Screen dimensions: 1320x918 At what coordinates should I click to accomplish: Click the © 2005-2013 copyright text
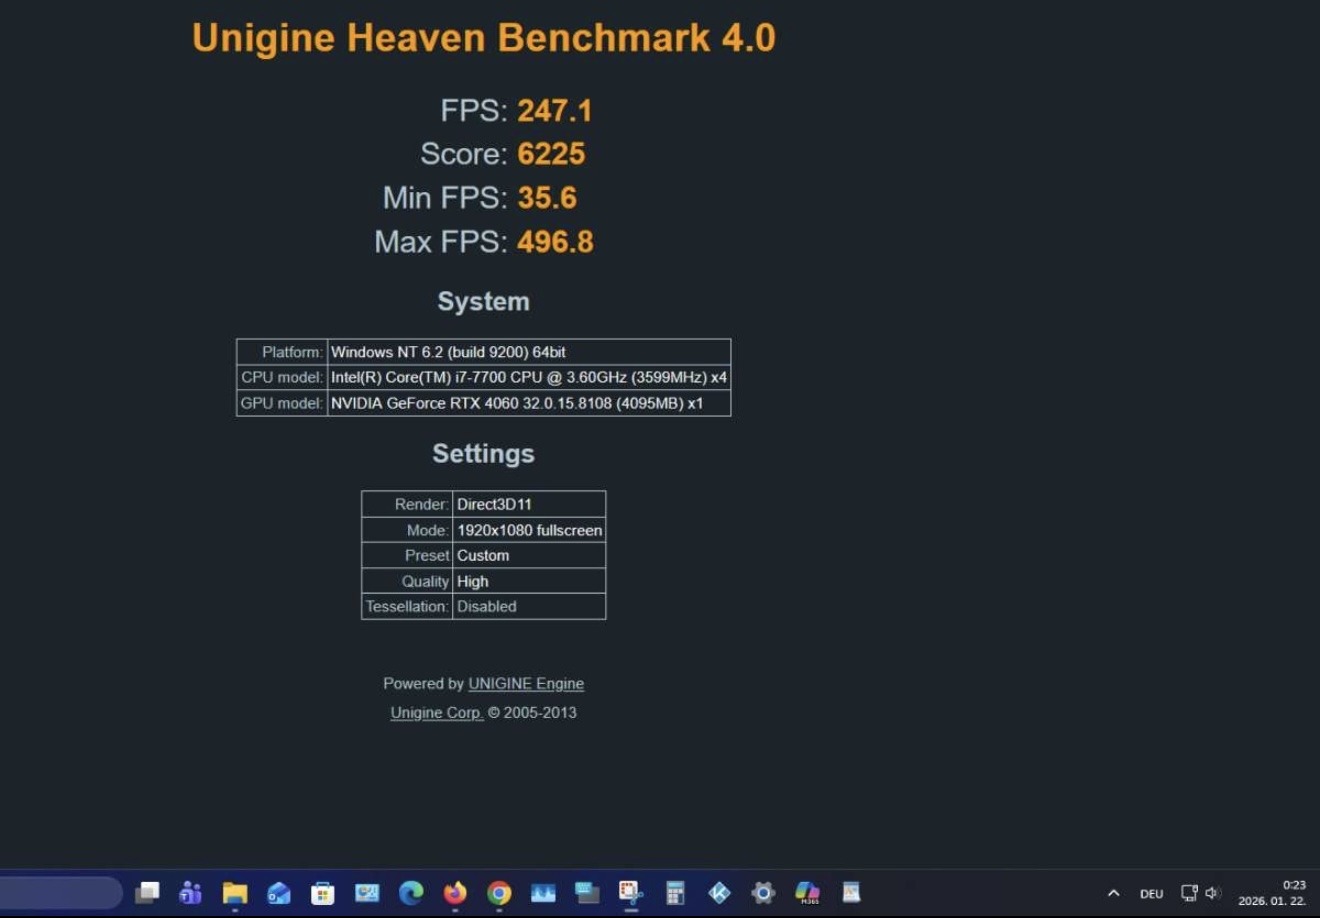coord(532,713)
